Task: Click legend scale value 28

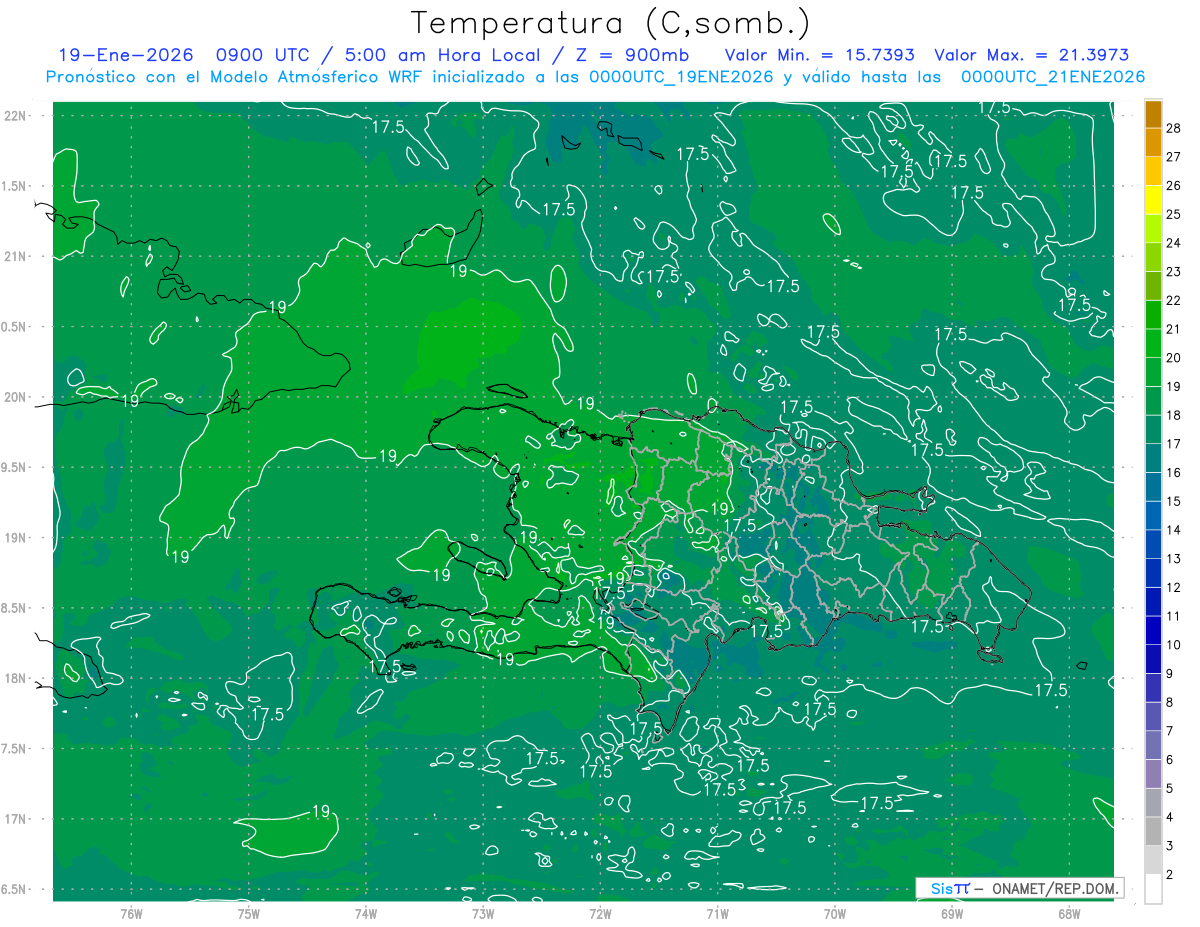Action: tap(1174, 127)
